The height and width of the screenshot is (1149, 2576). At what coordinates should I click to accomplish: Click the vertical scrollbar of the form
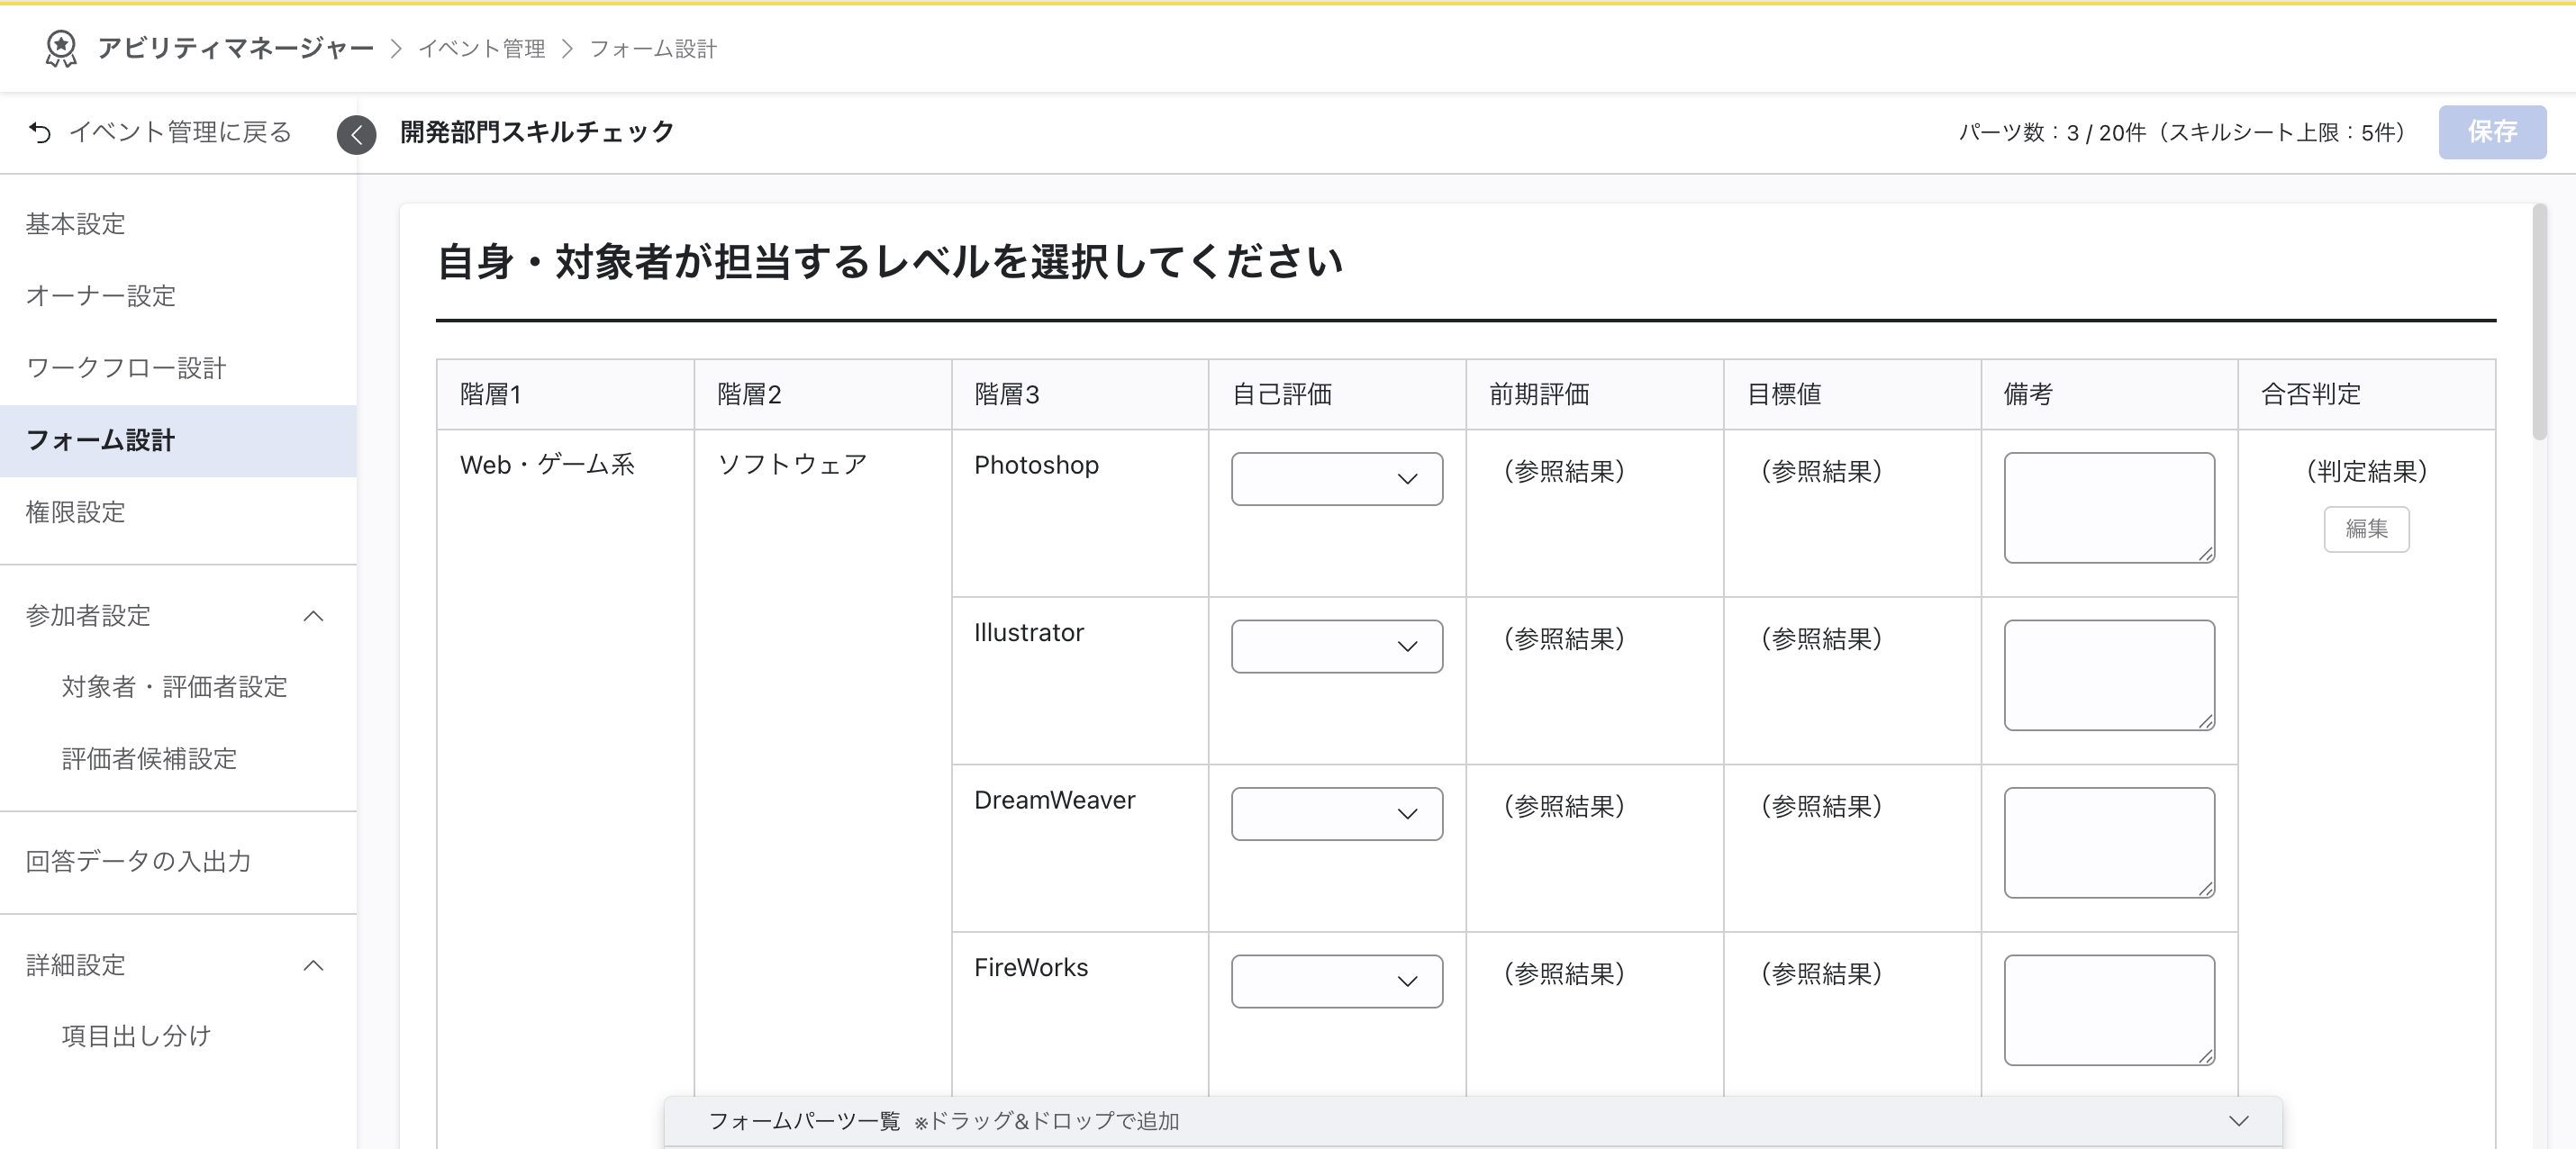coord(2538,323)
